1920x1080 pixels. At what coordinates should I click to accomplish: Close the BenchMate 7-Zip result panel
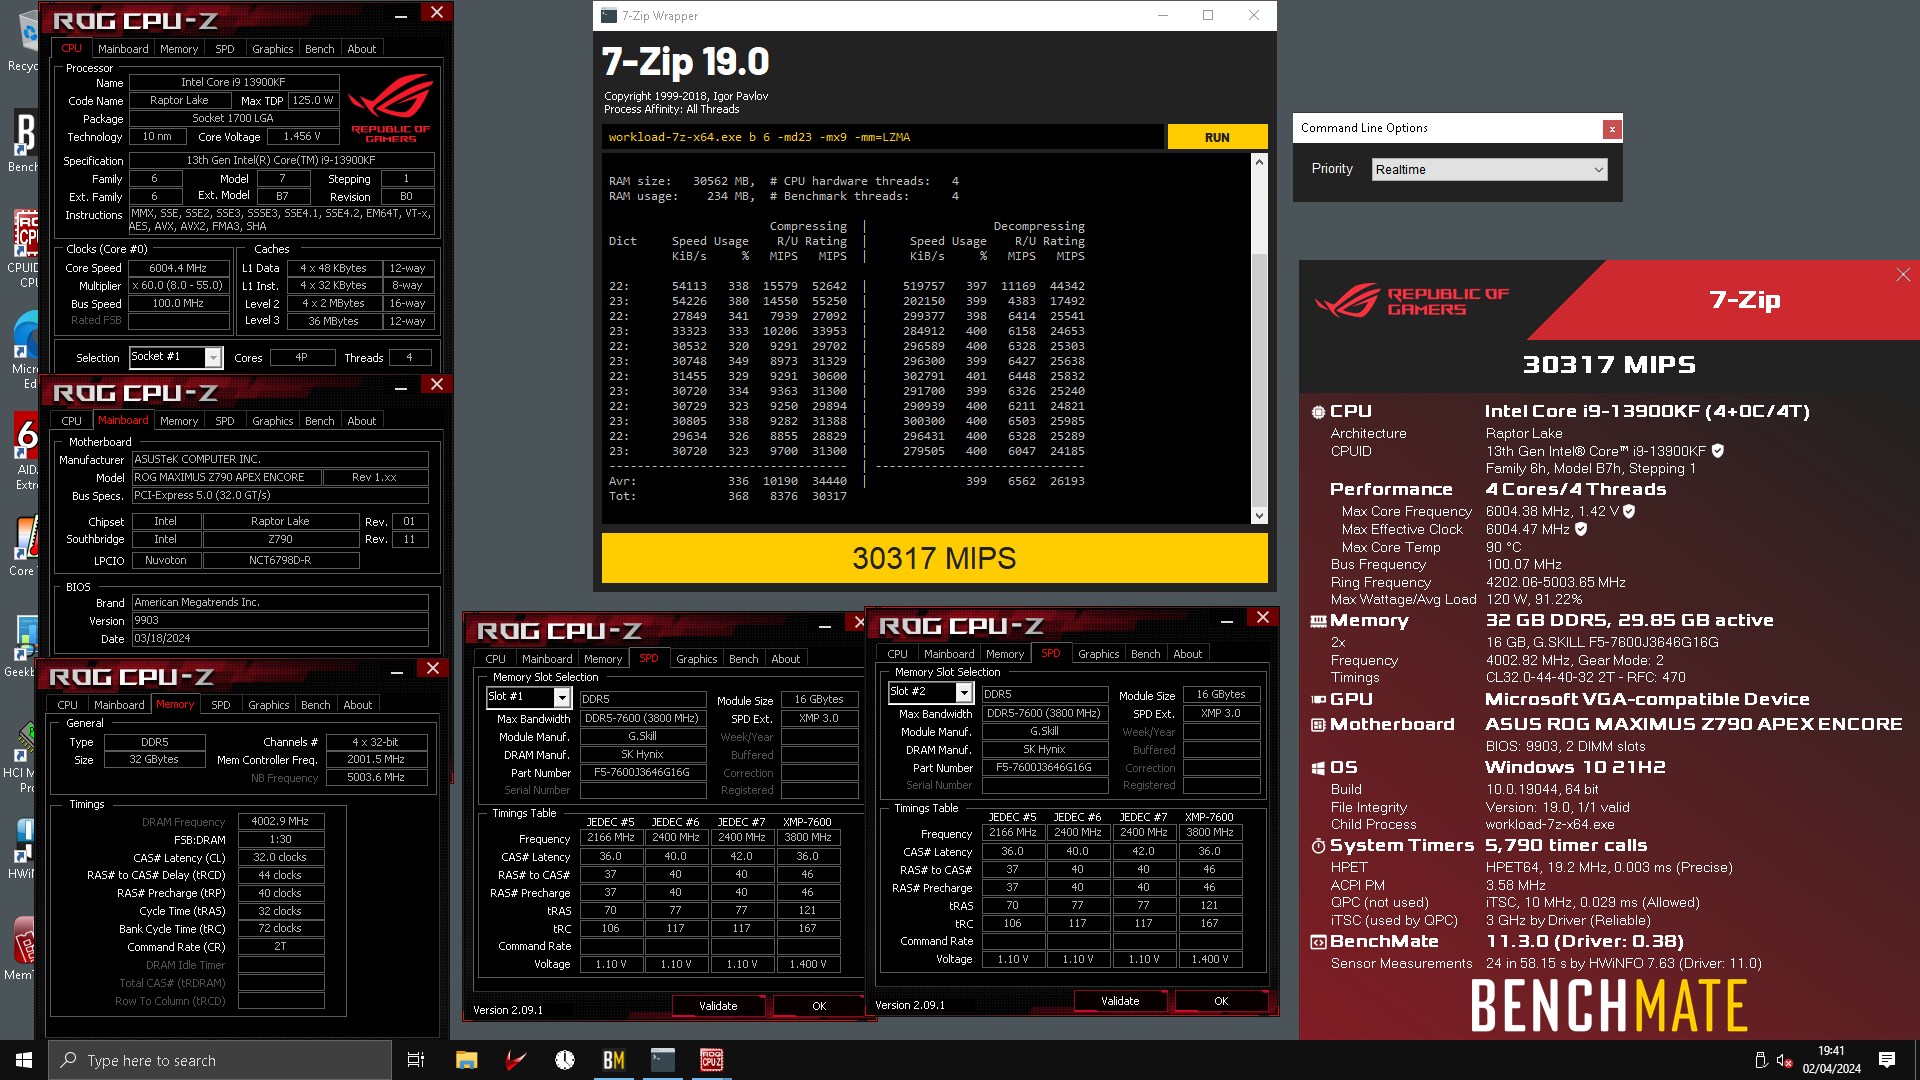click(1903, 275)
